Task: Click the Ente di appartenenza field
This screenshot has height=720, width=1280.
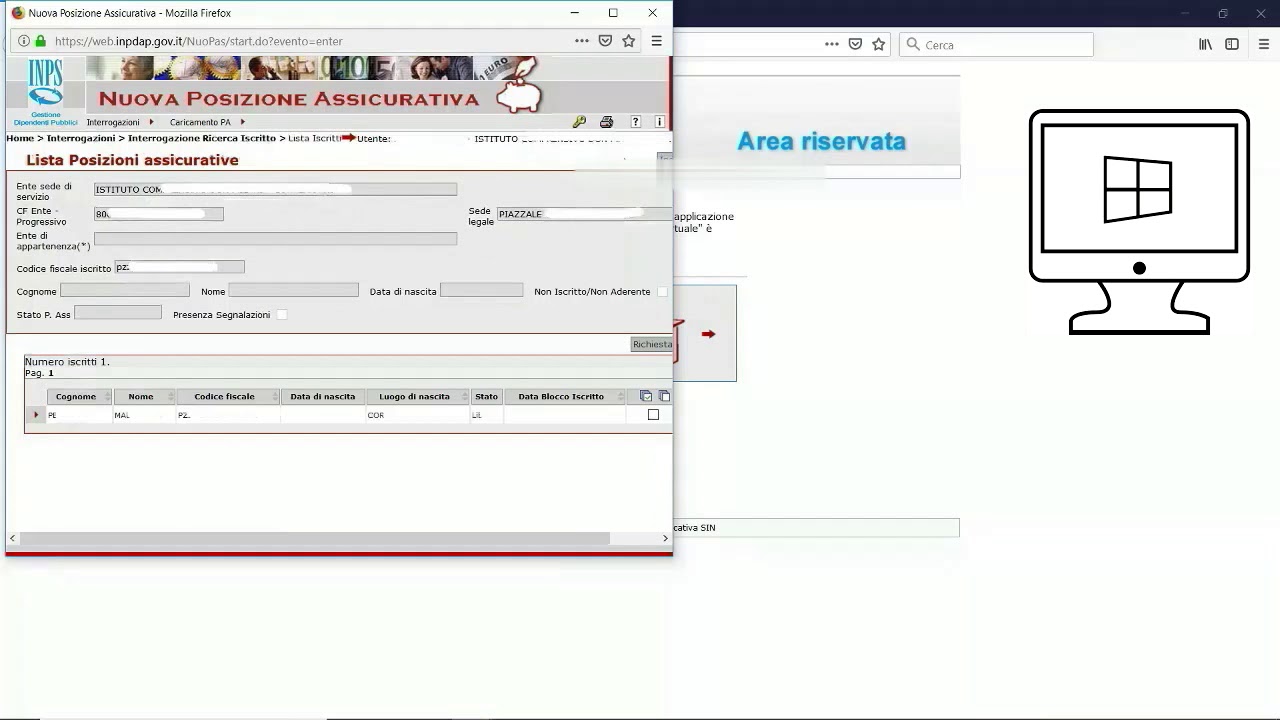Action: (275, 239)
